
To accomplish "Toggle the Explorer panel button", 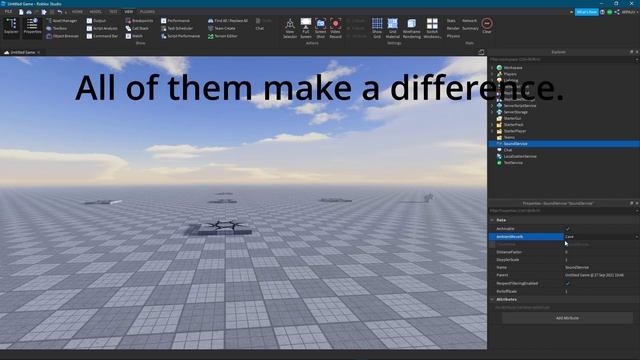I will [x=11, y=28].
